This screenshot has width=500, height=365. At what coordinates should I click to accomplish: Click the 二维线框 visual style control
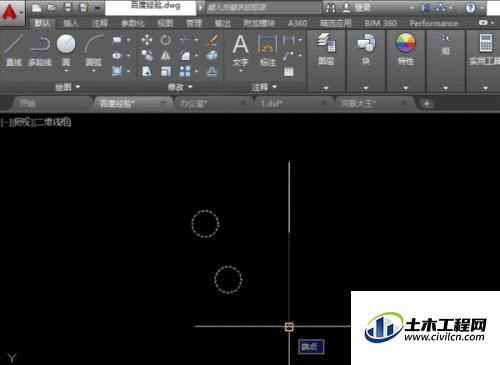pyautogui.click(x=53, y=122)
